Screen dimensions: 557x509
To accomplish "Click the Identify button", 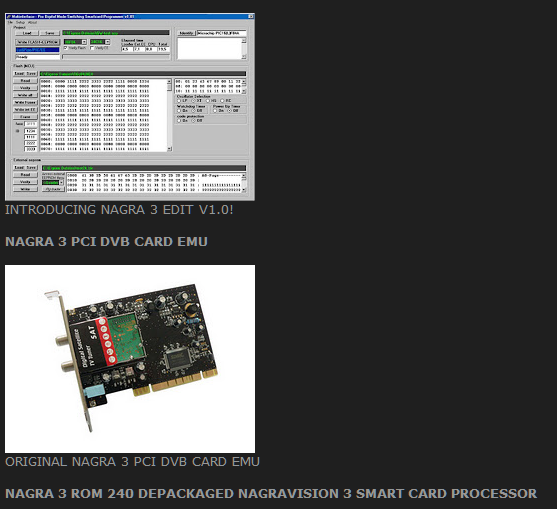I will tap(186, 33).
